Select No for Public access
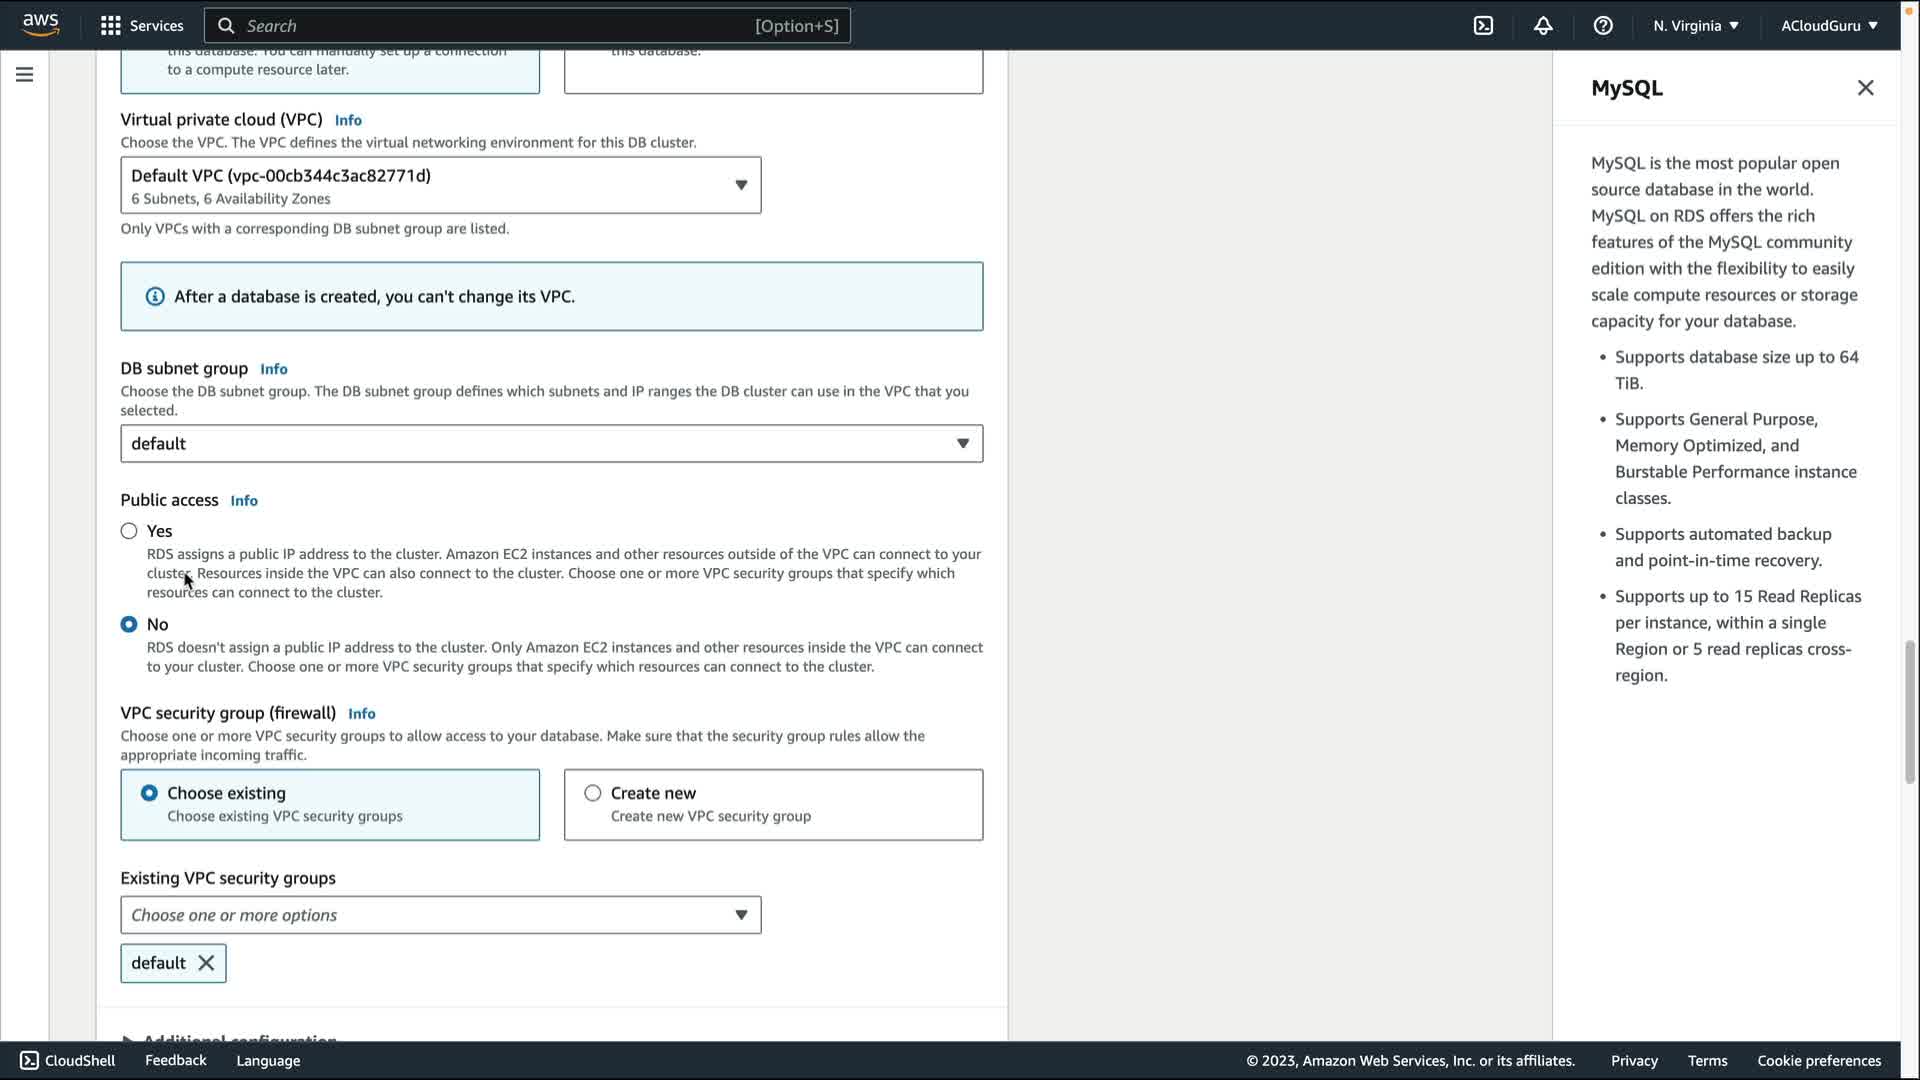The height and width of the screenshot is (1080, 1920). 129,624
